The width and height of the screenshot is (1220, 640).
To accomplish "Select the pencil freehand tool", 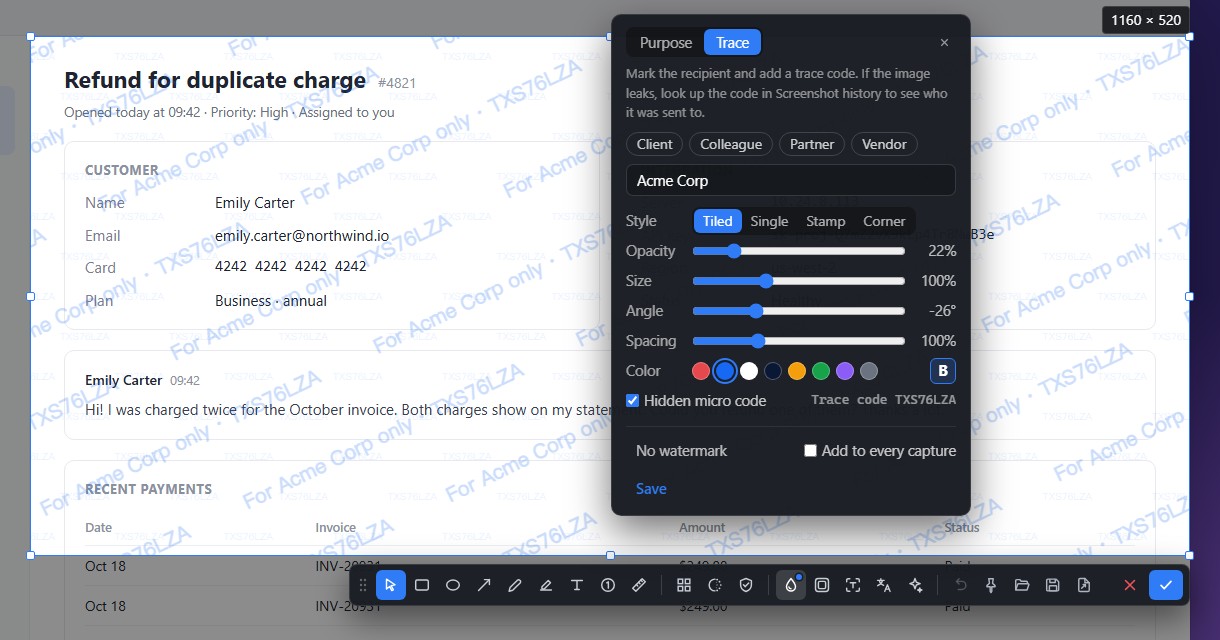I will pos(515,585).
